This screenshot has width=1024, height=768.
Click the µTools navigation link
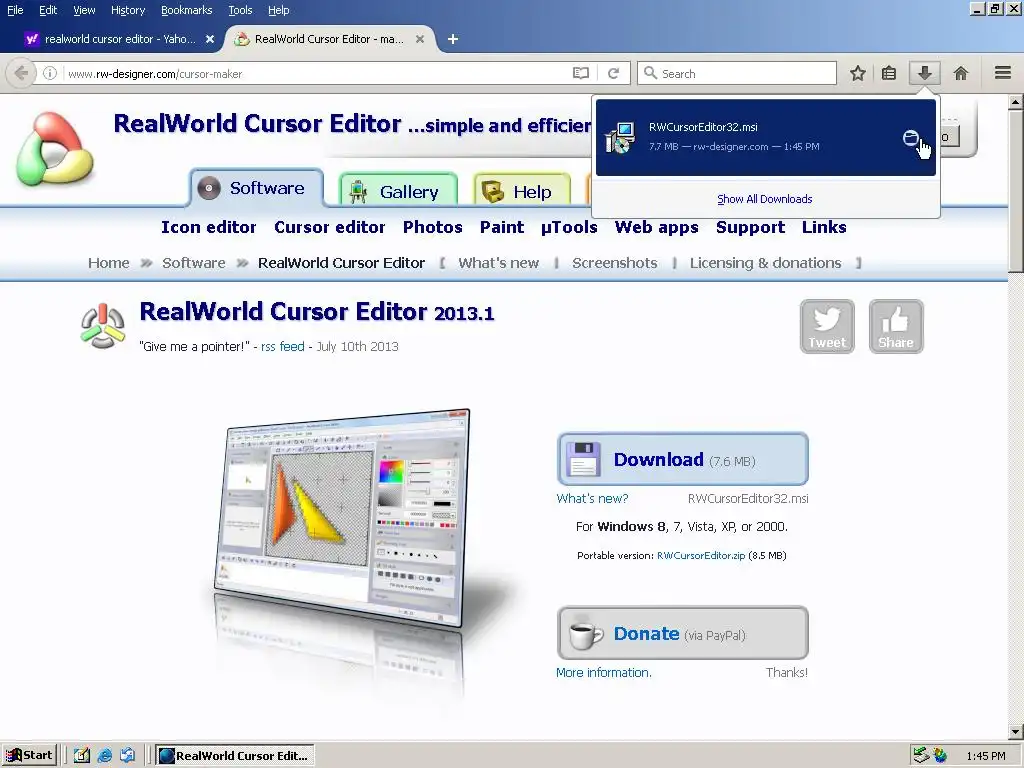tap(569, 227)
